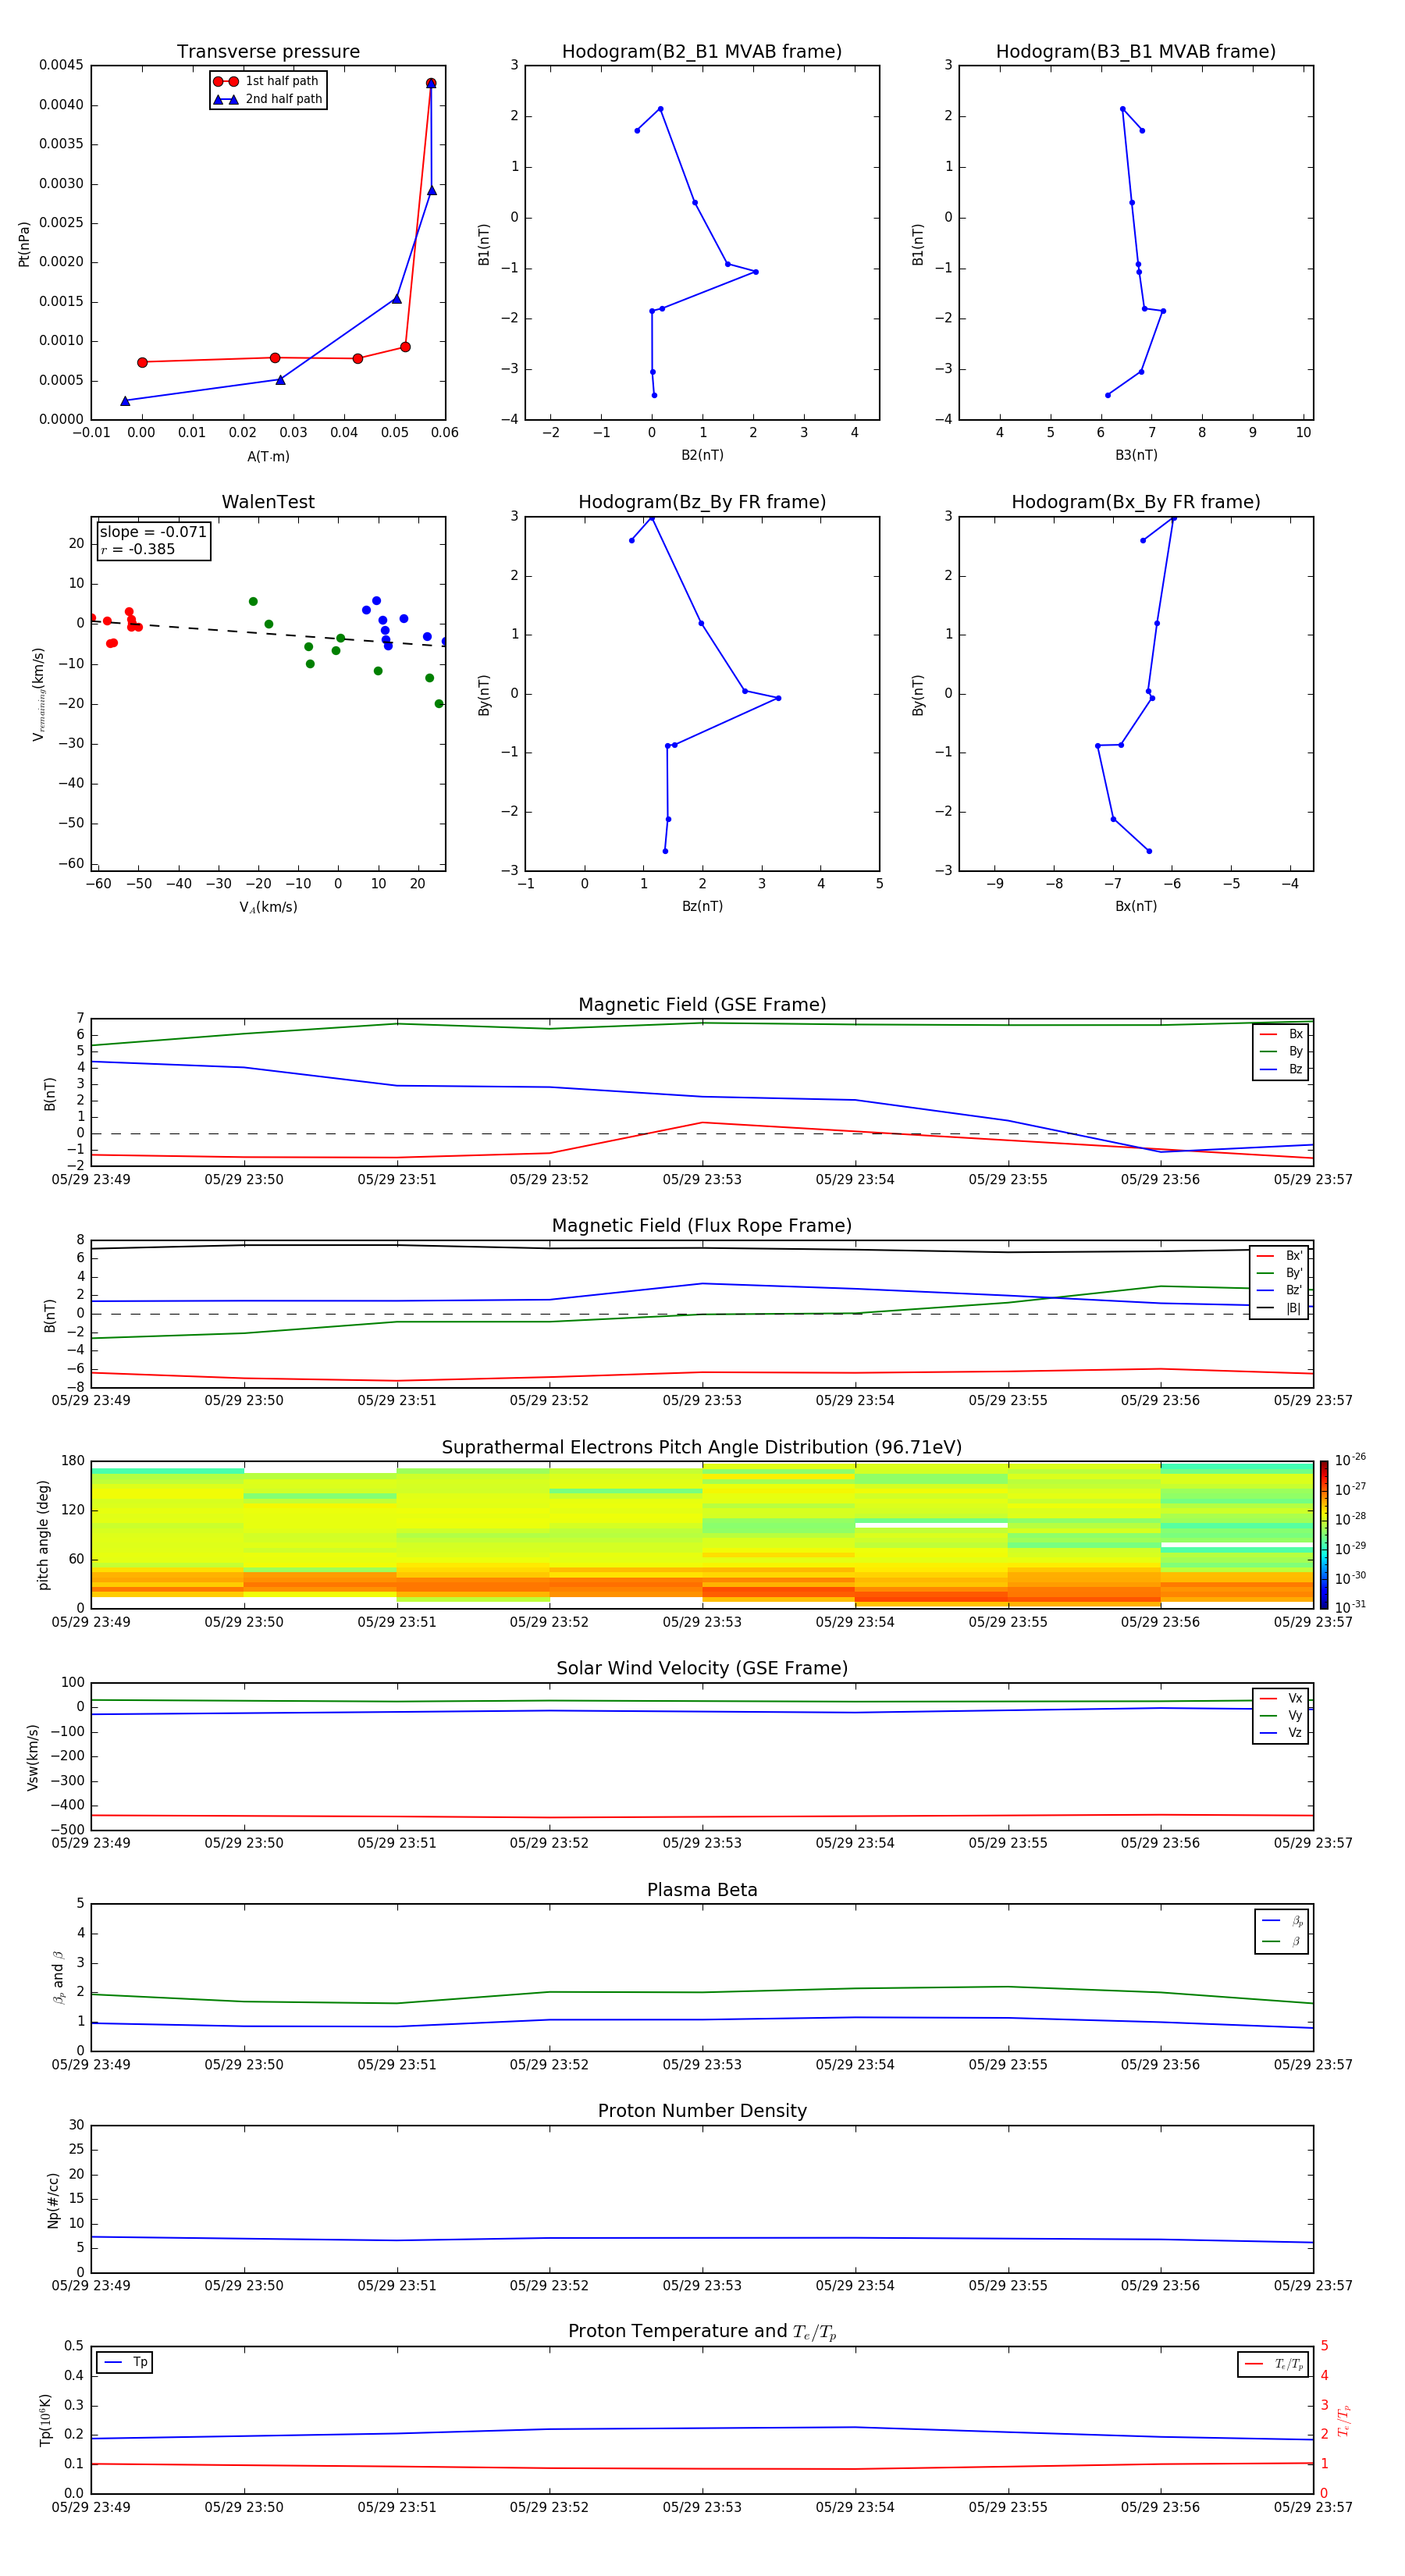Click the "V_A(km/s)" x-axis label
This screenshot has height=2576, width=1405.
pyautogui.click(x=268, y=907)
